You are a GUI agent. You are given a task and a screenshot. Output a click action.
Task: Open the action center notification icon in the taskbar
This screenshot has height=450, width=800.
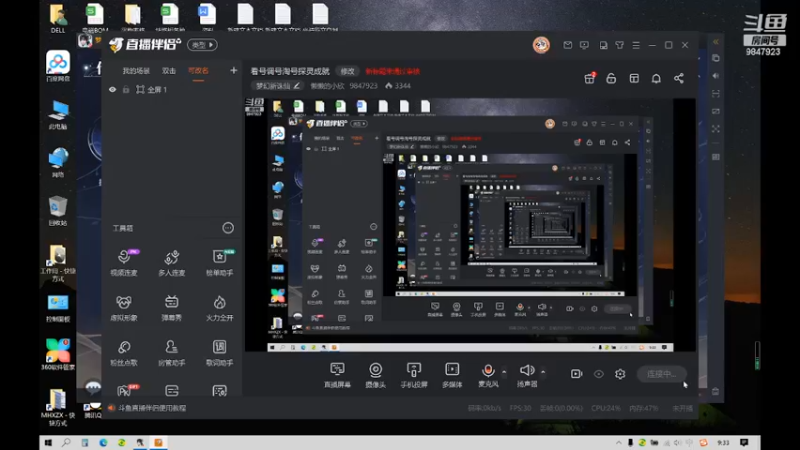pyautogui.click(x=744, y=442)
